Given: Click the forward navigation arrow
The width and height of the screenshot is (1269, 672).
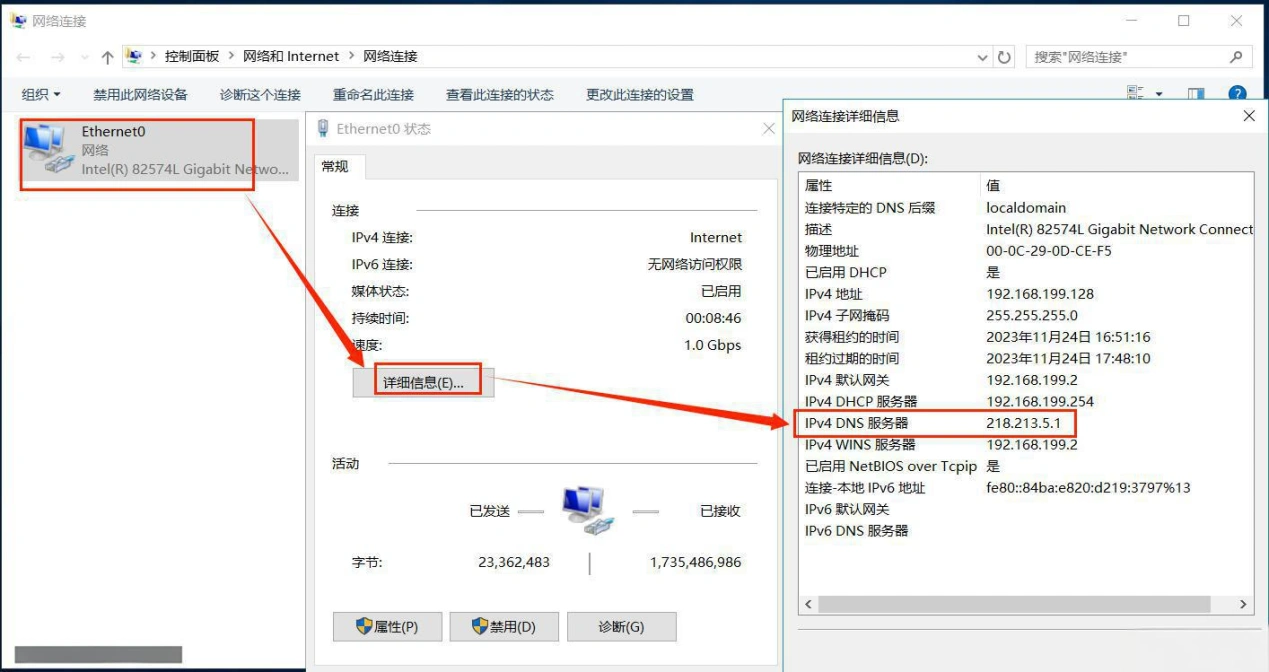Looking at the screenshot, I should pyautogui.click(x=57, y=57).
